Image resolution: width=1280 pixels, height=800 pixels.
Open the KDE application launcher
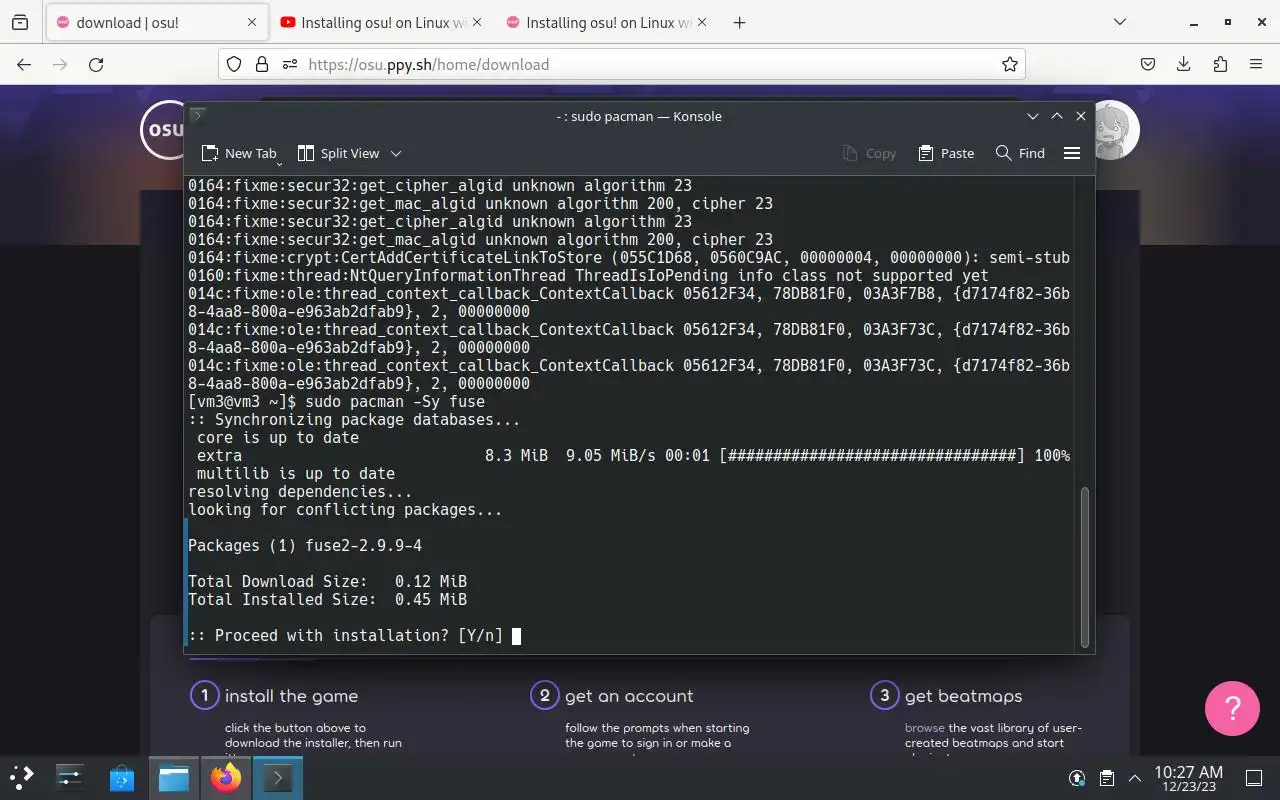point(22,777)
